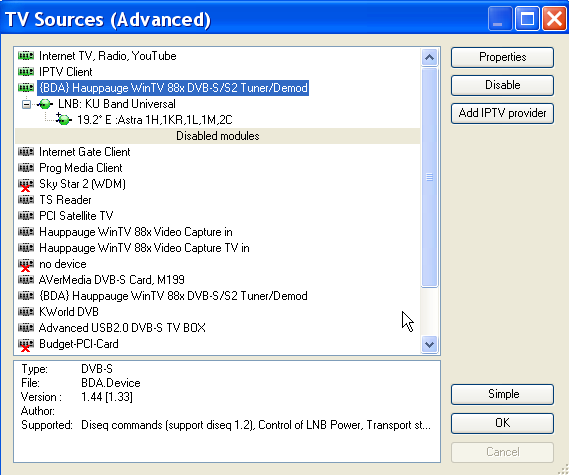Viewport: 569px width, 475px height.
Task: Click the version value 1.44 [1.33]
Action: [107, 397]
